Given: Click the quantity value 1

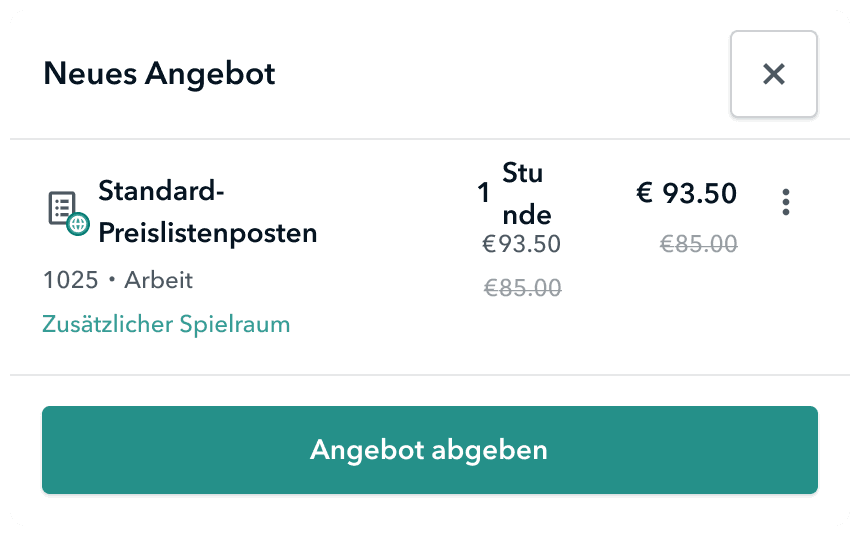Looking at the screenshot, I should (x=484, y=193).
